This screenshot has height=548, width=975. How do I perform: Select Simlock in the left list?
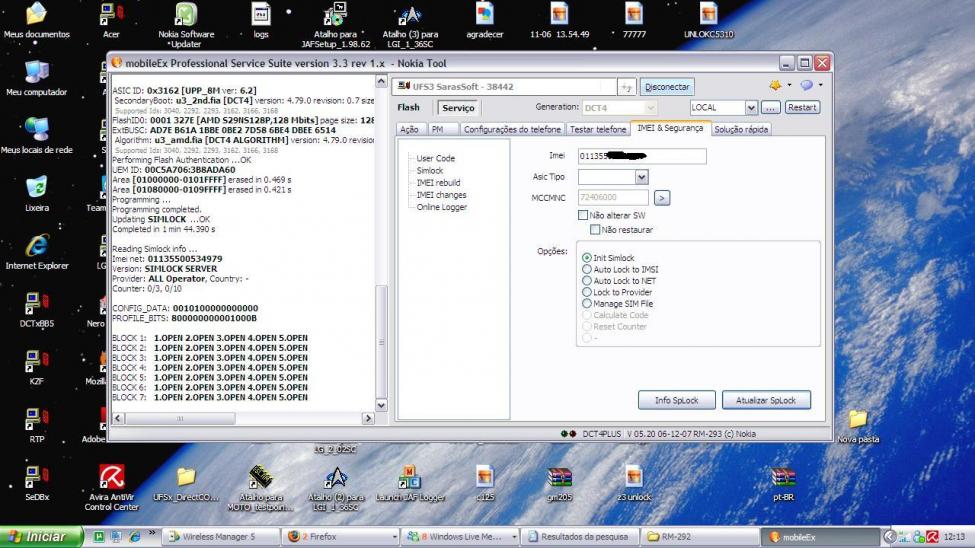(x=430, y=170)
